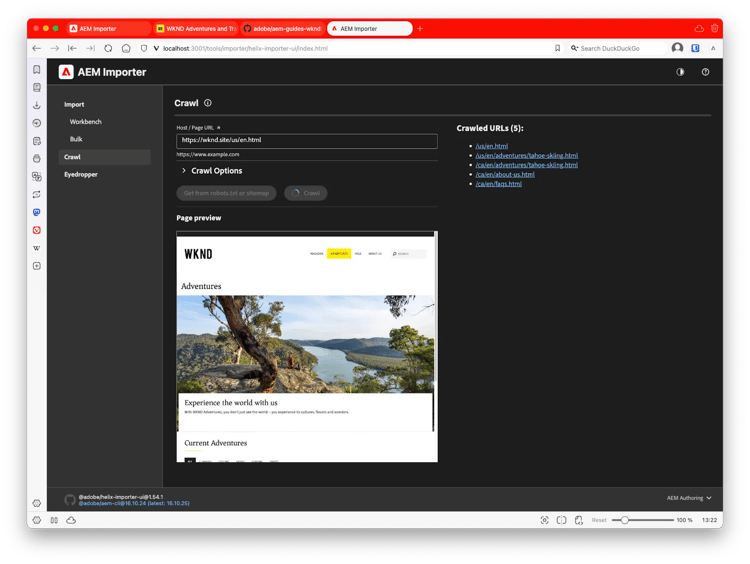The height and width of the screenshot is (564, 750).
Task: Open the Notes panel icon
Action: click(x=37, y=141)
